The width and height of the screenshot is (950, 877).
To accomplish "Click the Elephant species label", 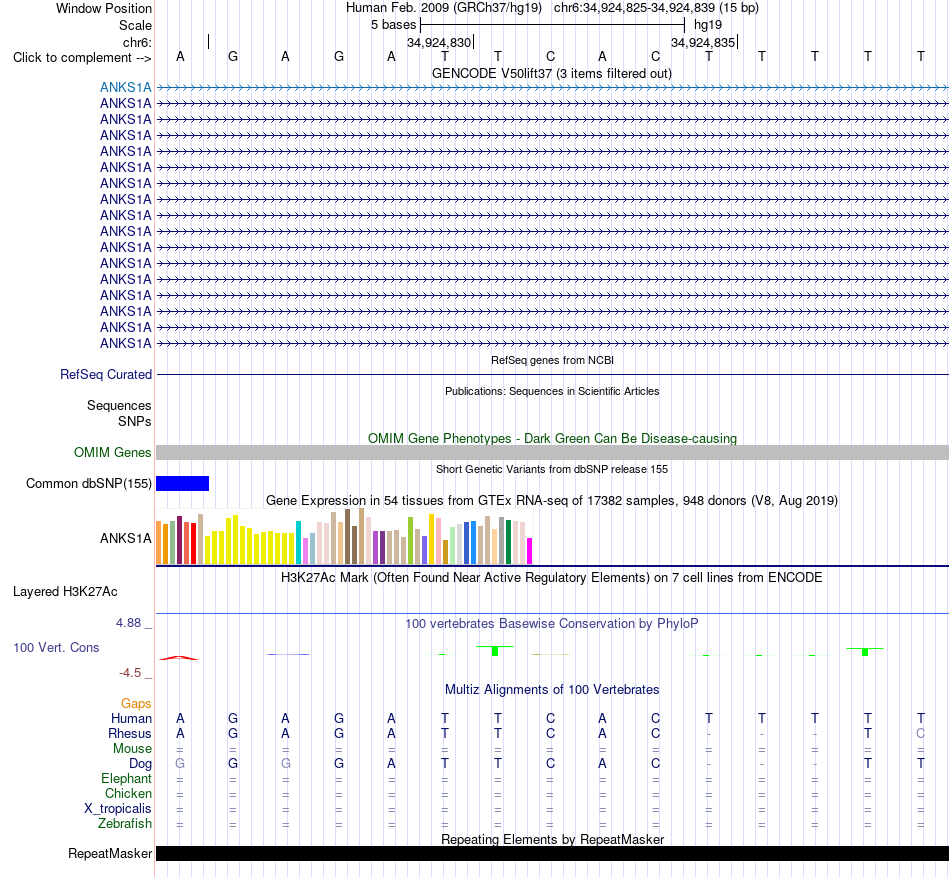I will coord(126,778).
